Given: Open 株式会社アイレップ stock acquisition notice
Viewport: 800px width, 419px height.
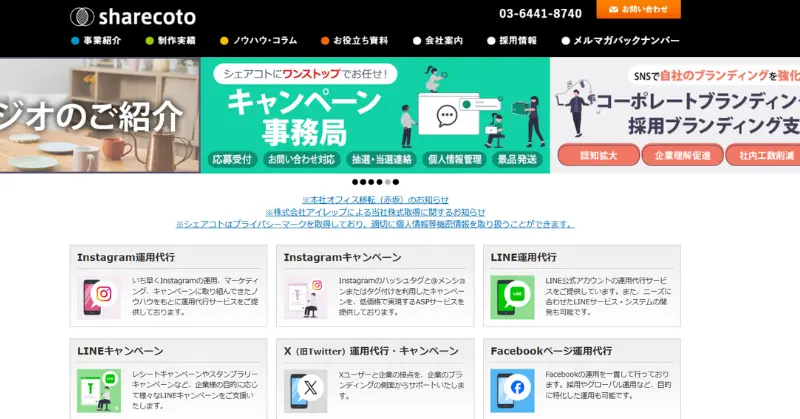Looking at the screenshot, I should tap(375, 212).
